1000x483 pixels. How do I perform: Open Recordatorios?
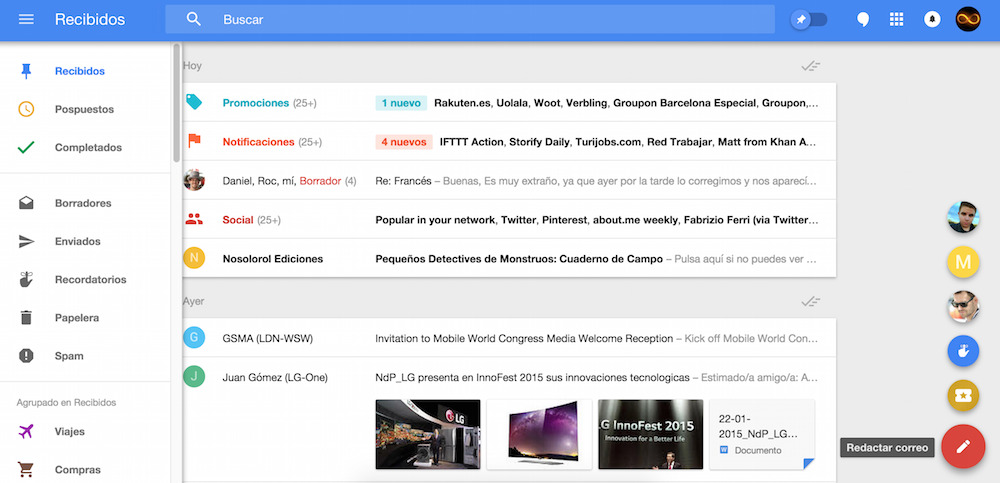click(91, 279)
